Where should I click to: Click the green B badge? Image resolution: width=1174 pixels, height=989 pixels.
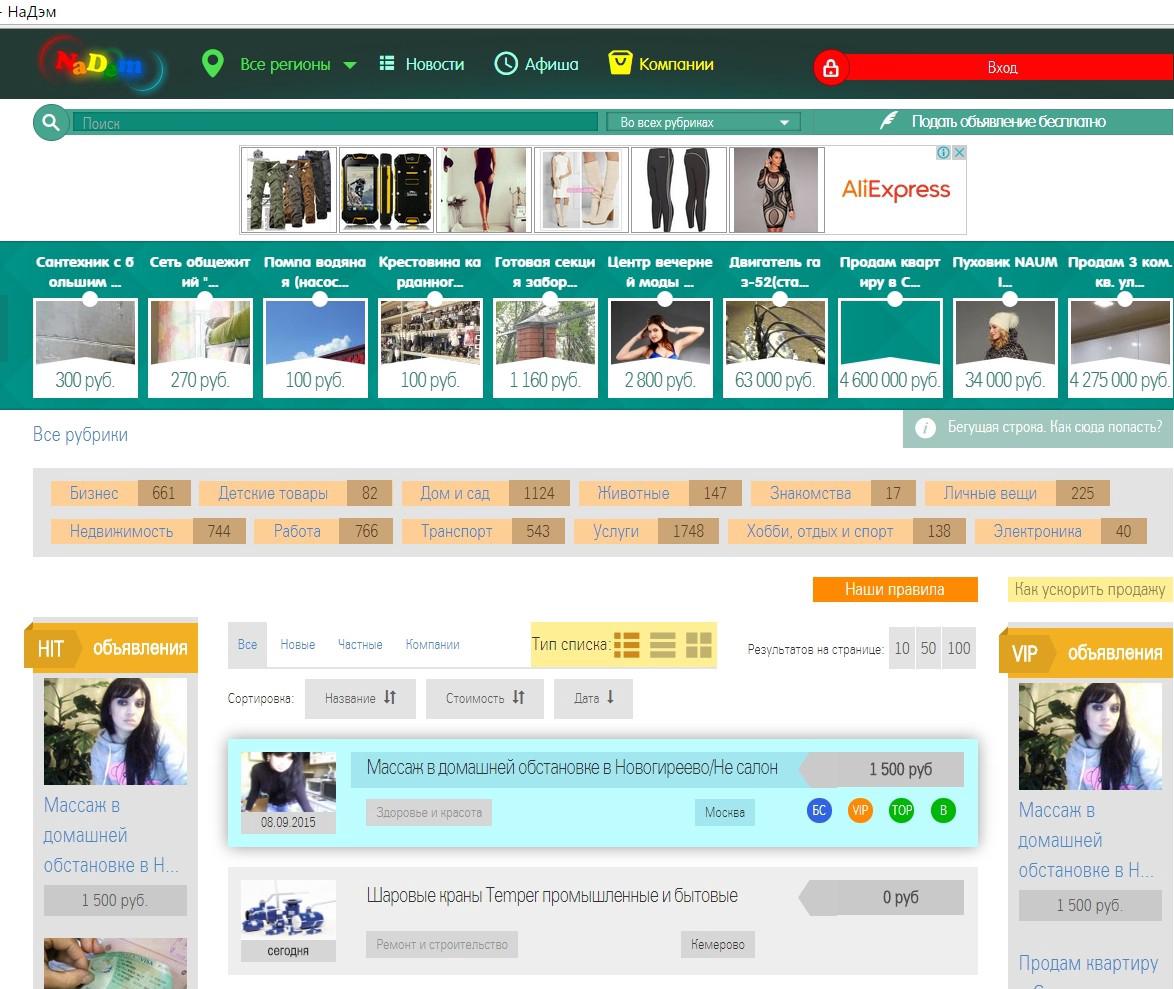pyautogui.click(x=943, y=810)
